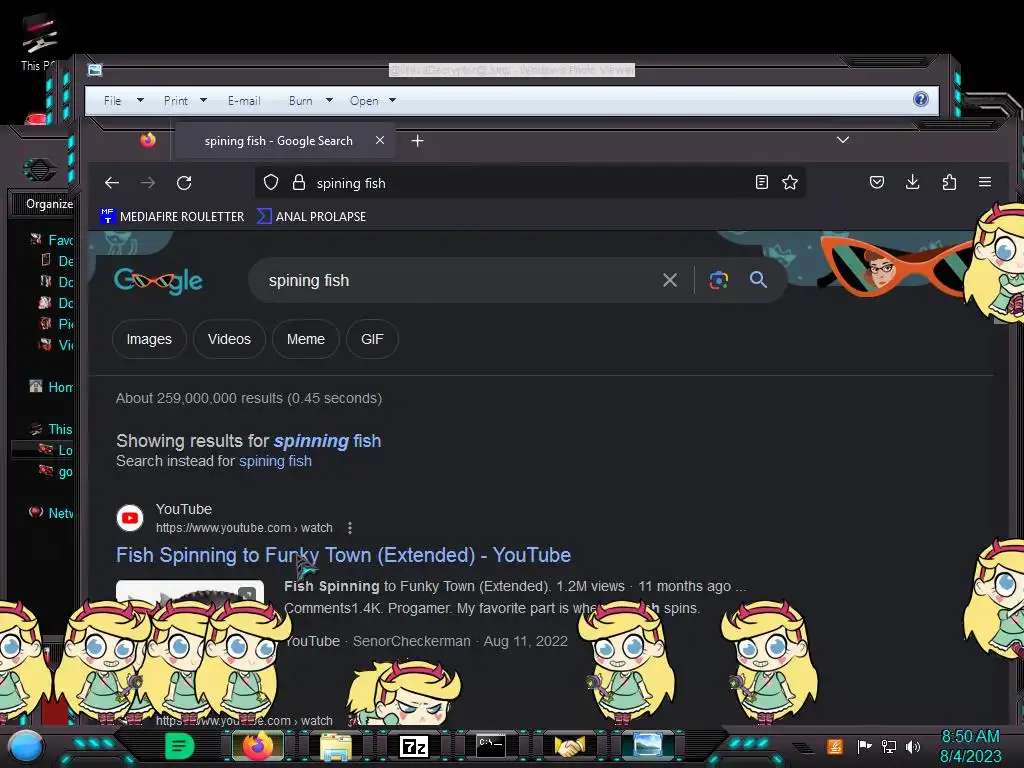Switch to Firefox on taskbar
The image size is (1024, 768).
click(x=258, y=746)
